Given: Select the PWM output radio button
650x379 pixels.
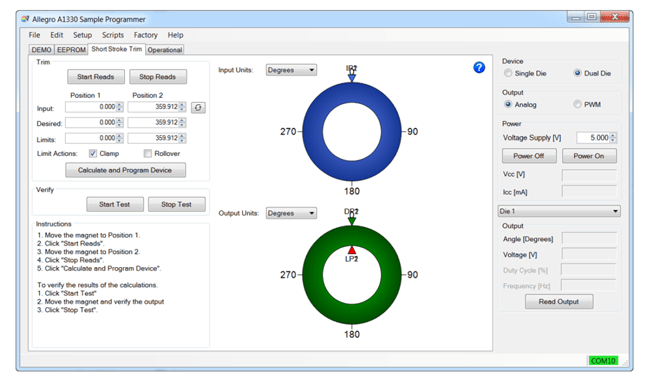Looking at the screenshot, I should (x=577, y=104).
